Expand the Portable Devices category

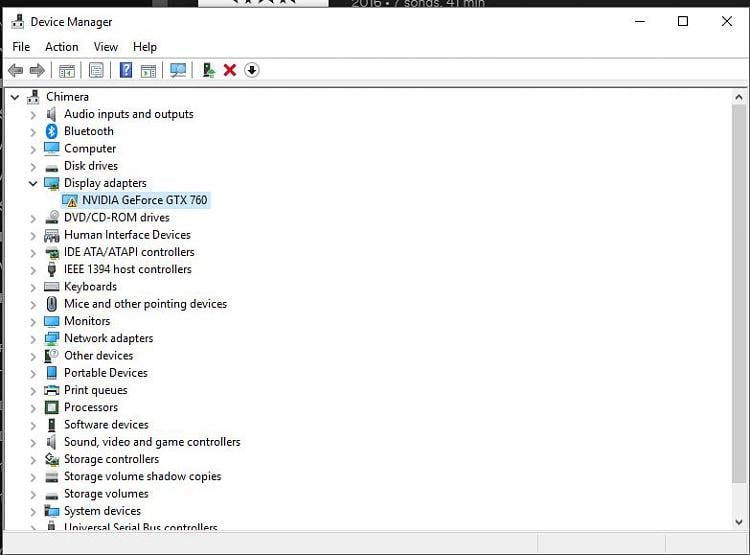[33, 374]
